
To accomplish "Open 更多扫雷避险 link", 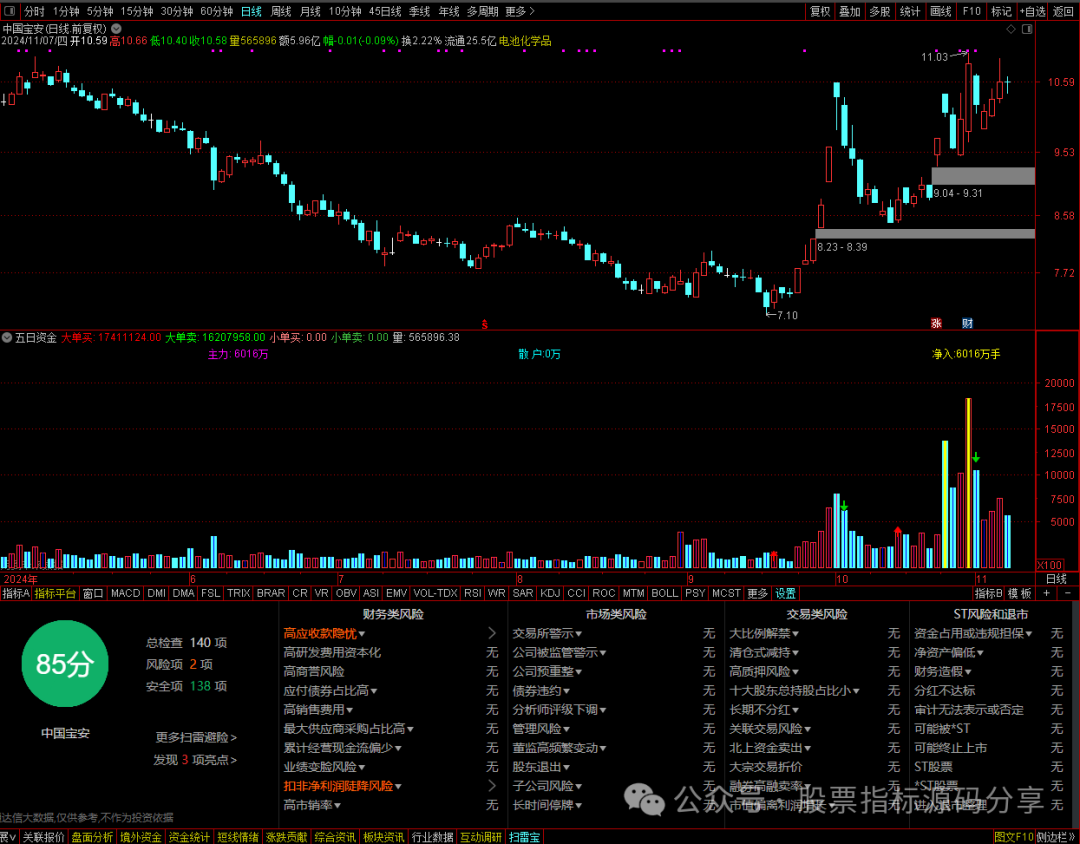I will tap(196, 737).
